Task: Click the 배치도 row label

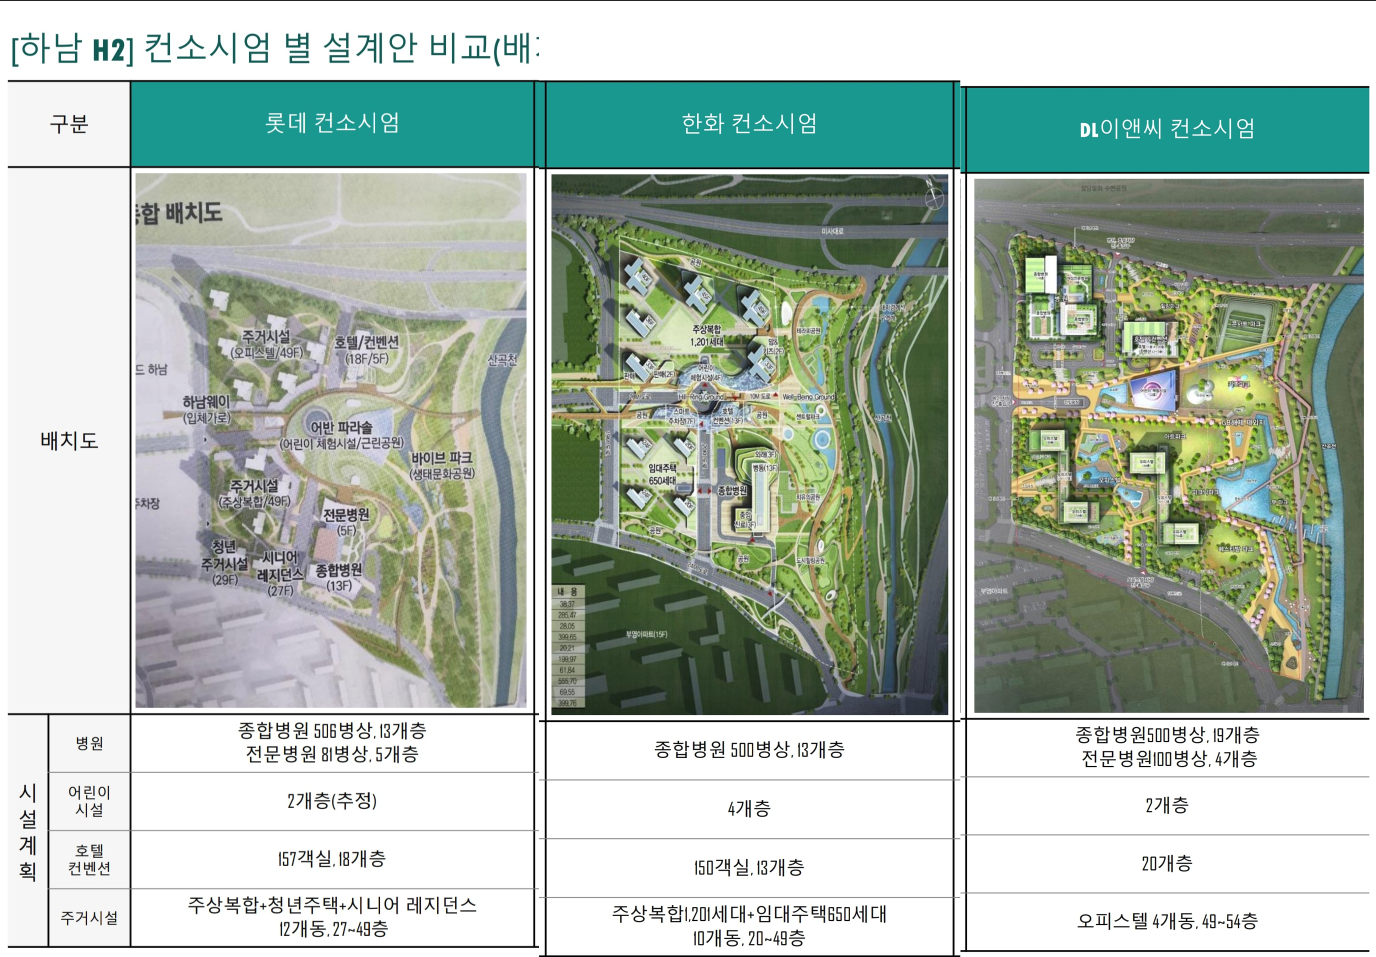Action: coord(69,440)
